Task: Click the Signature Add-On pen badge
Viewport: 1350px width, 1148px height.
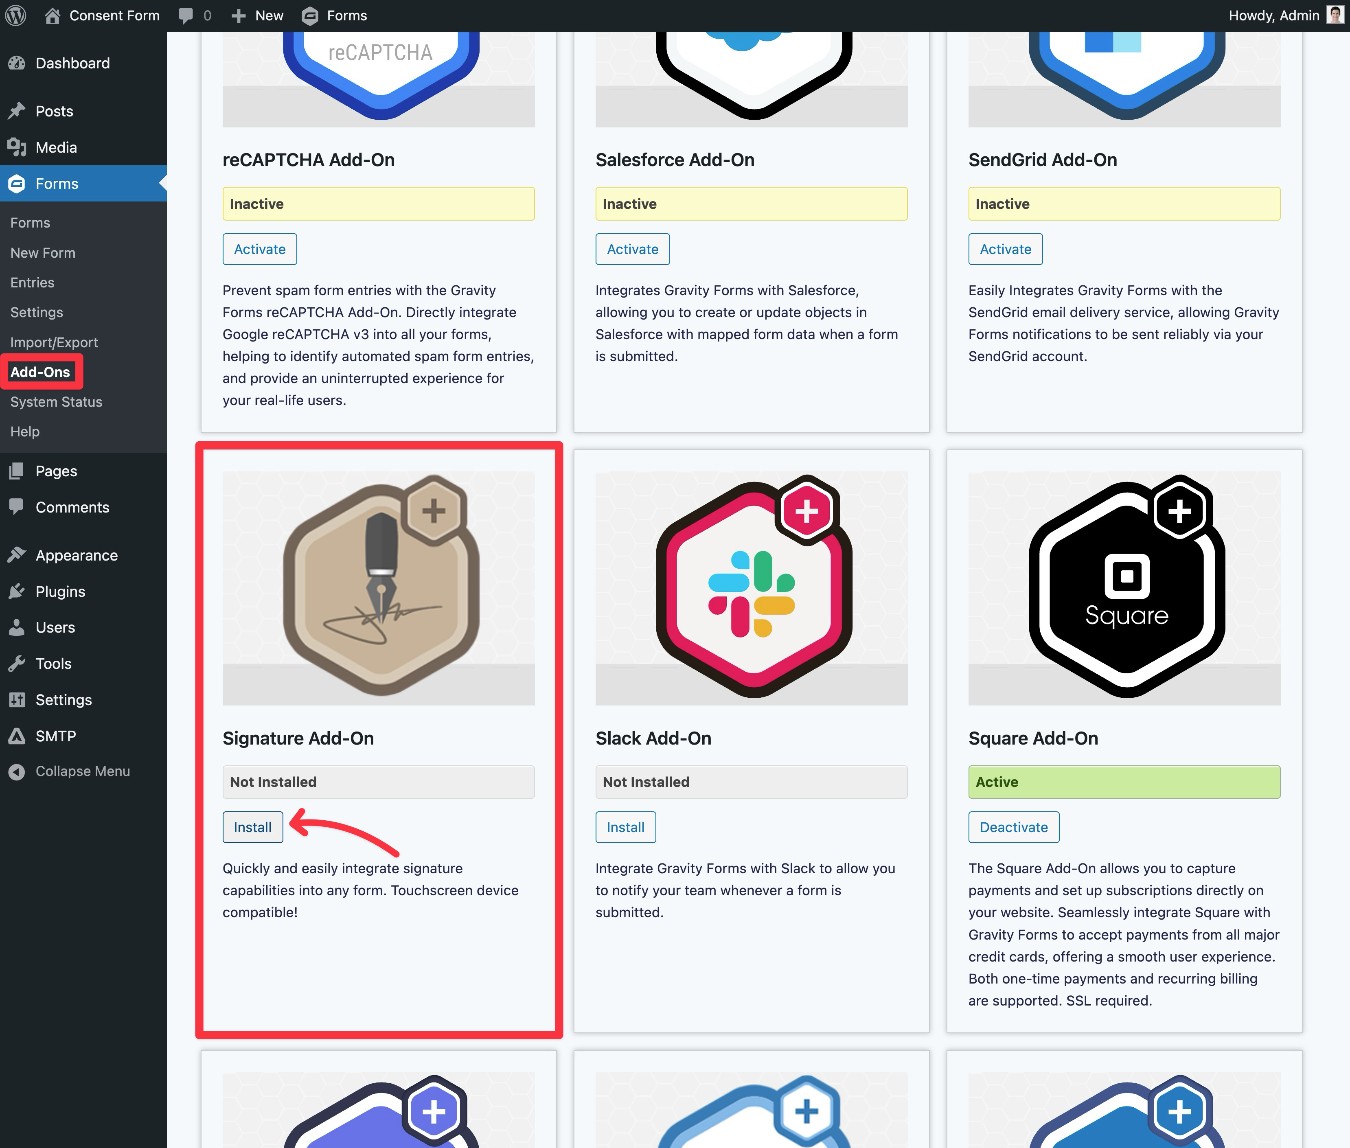Action: [378, 588]
